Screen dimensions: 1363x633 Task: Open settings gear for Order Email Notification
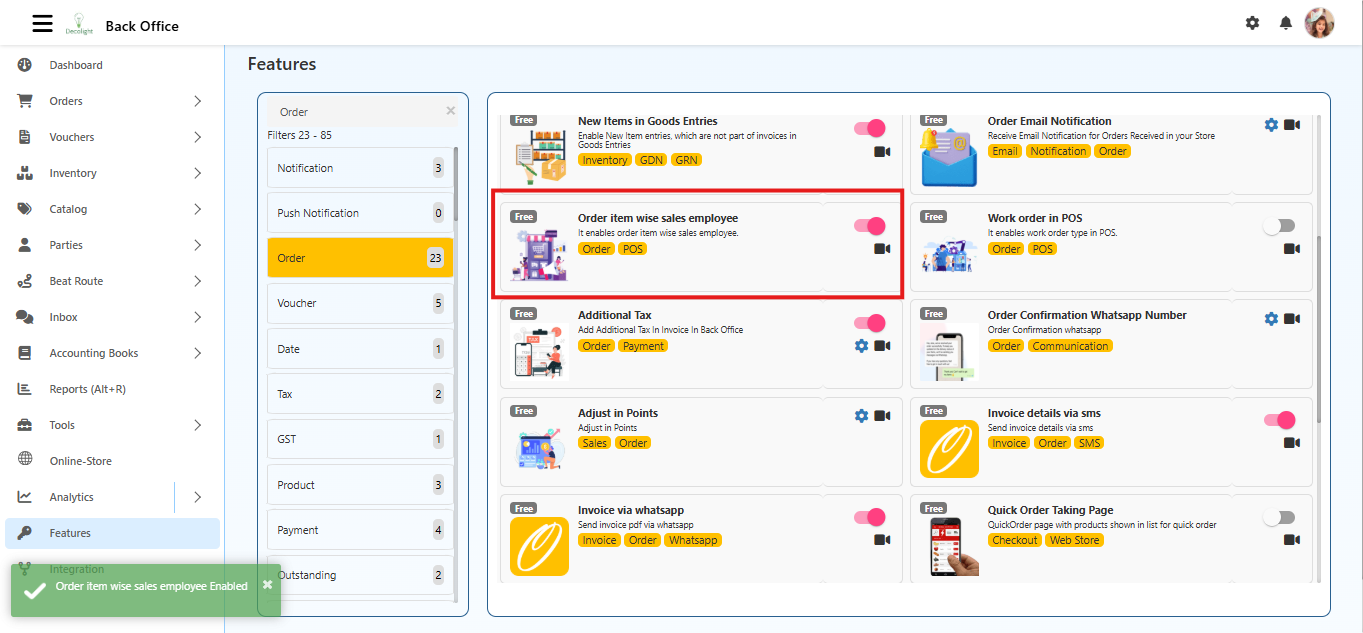(1271, 125)
